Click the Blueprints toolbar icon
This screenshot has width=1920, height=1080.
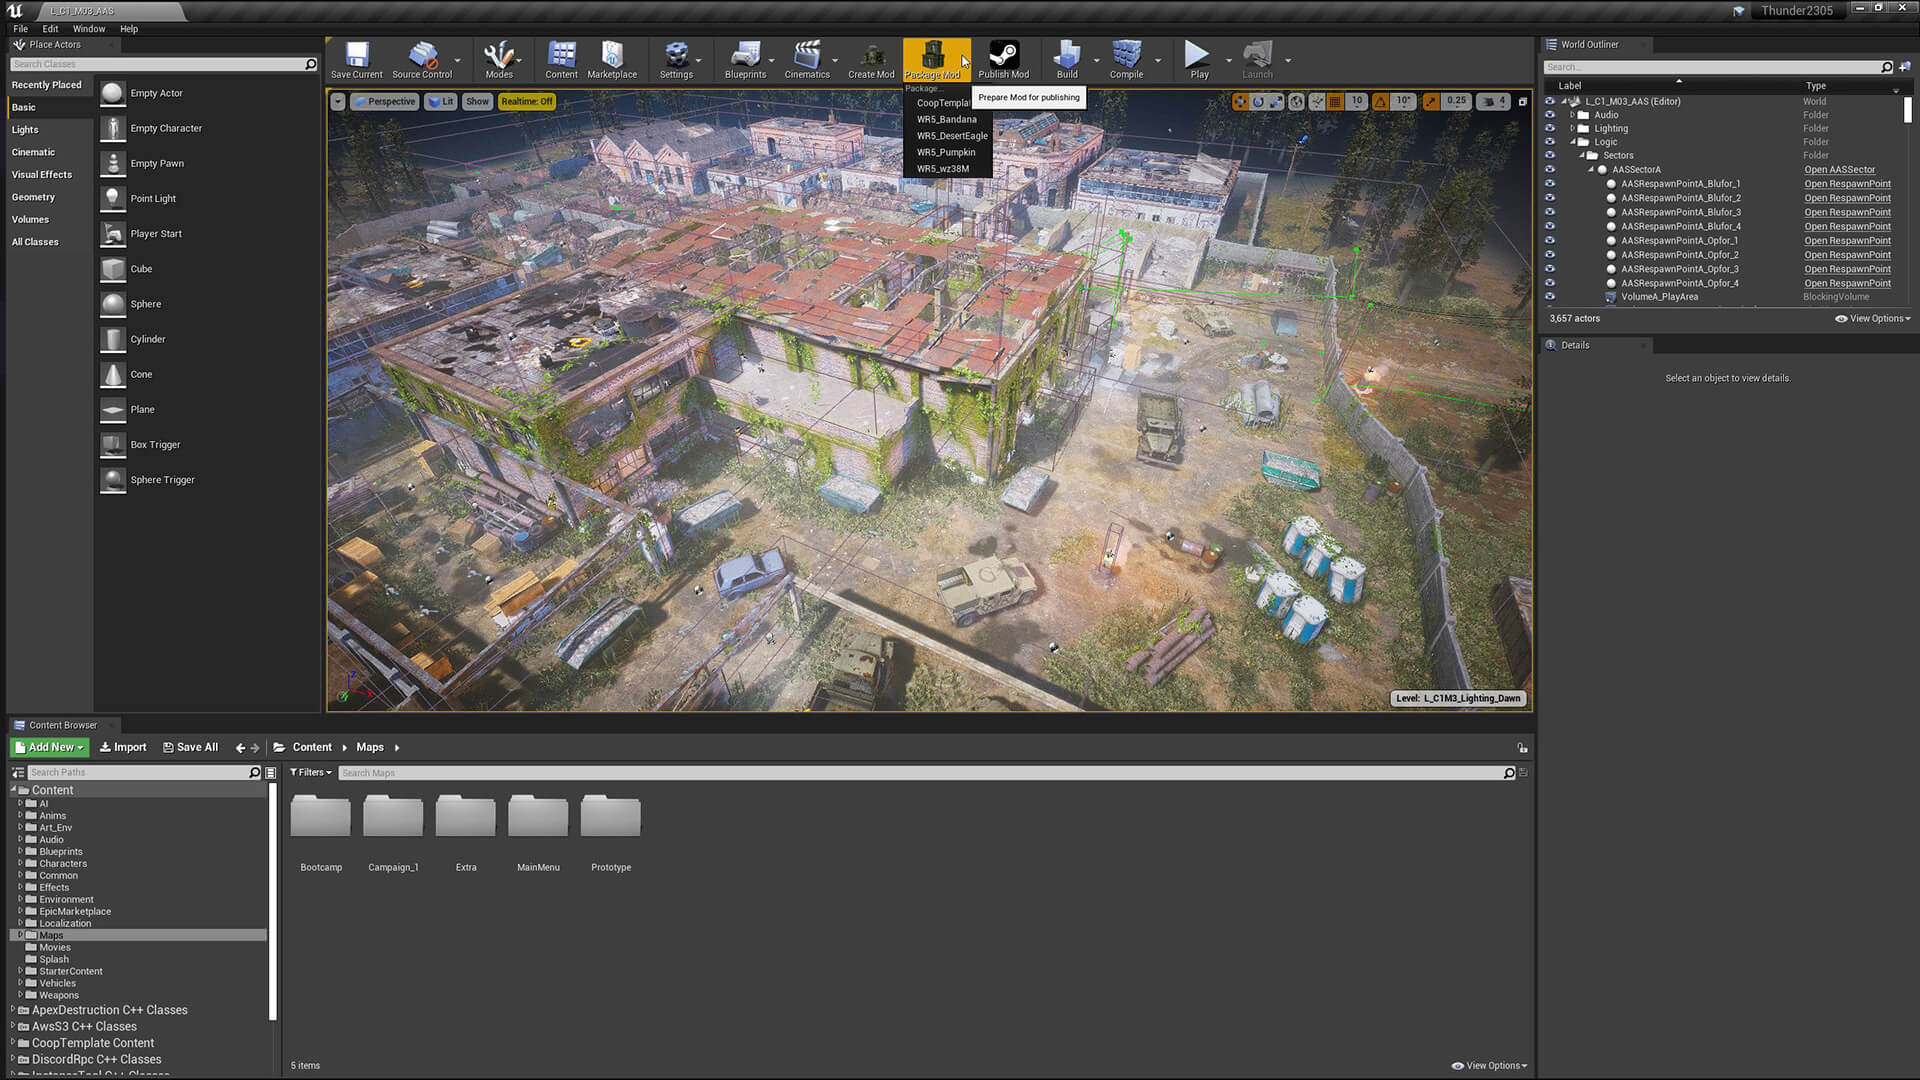pyautogui.click(x=745, y=60)
